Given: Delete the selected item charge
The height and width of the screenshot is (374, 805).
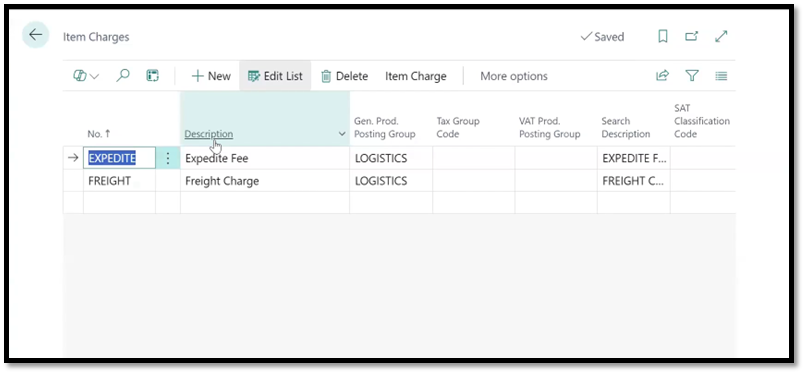Looking at the screenshot, I should [344, 76].
